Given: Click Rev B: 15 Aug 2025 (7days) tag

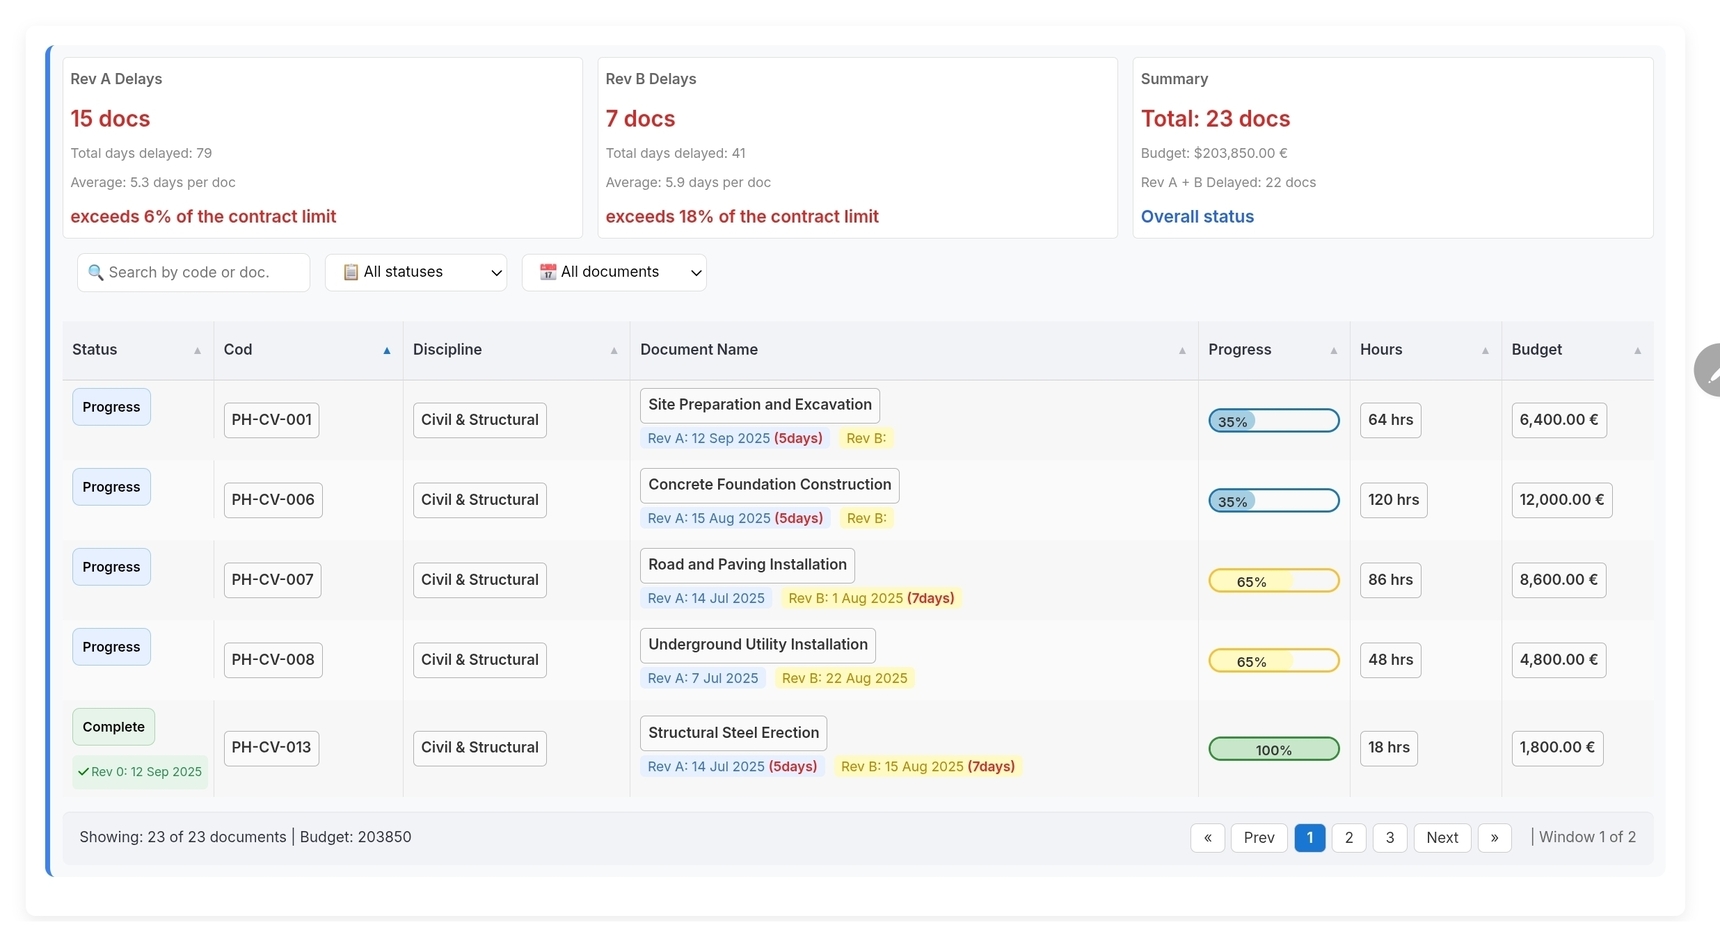Looking at the screenshot, I should coord(928,767).
